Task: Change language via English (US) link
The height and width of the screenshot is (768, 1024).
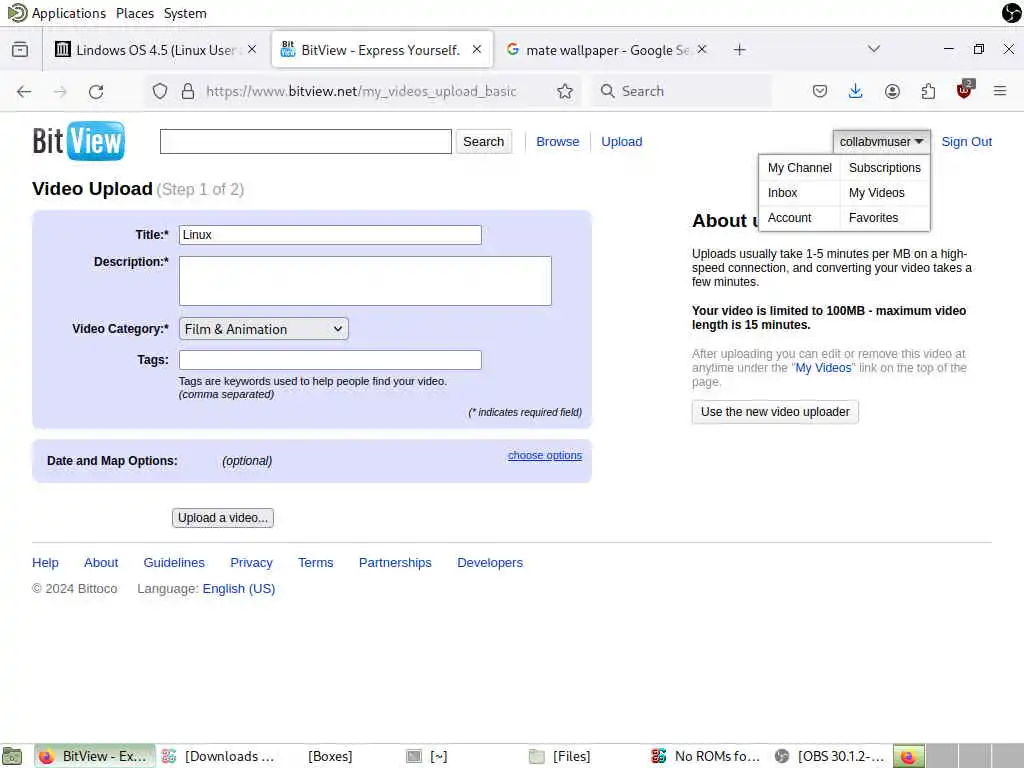Action: click(x=238, y=588)
